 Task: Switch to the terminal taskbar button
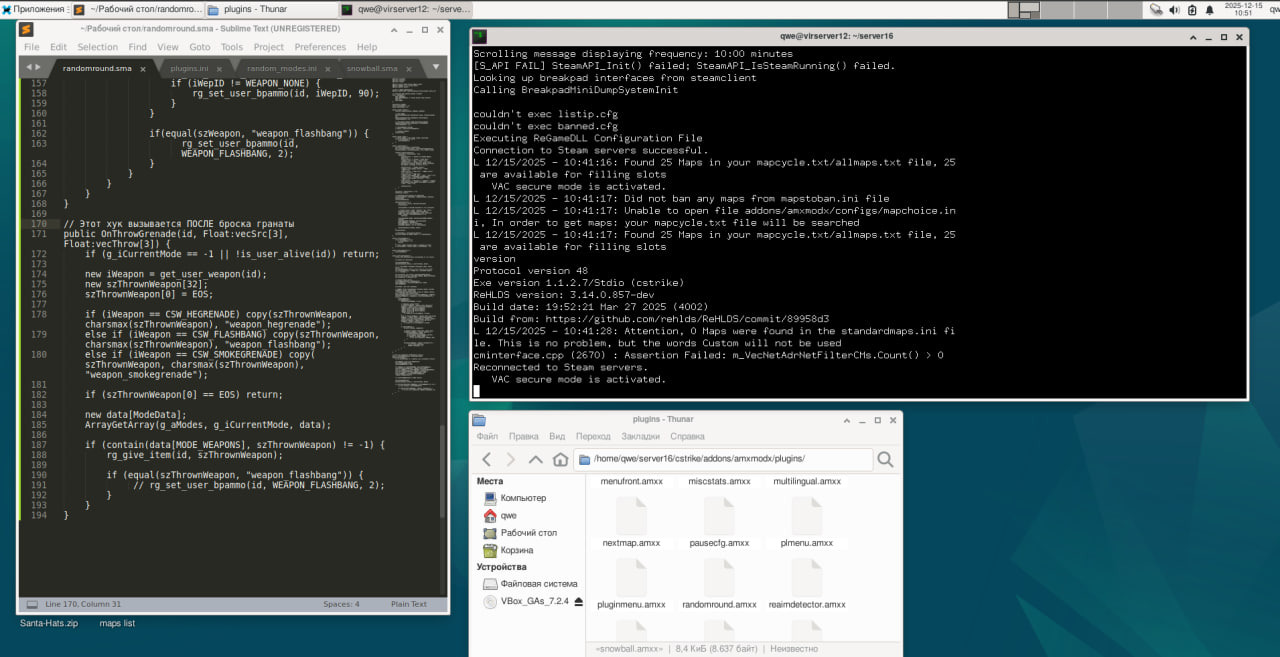point(405,9)
